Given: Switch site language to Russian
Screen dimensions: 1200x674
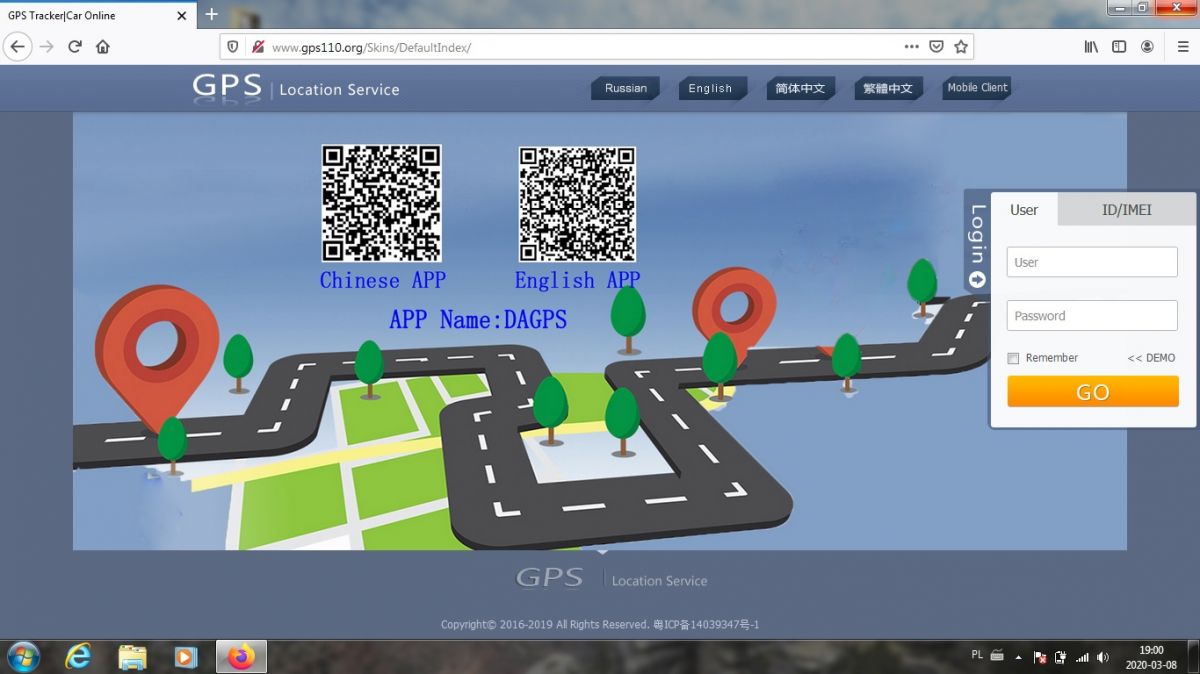Looking at the screenshot, I should [626, 88].
